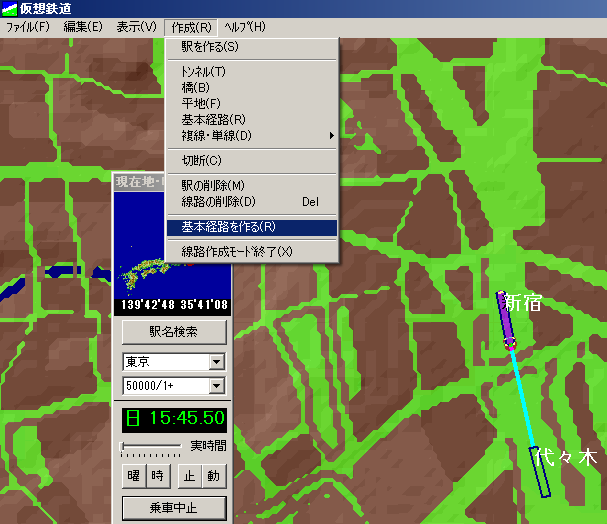This screenshot has width=607, height=524.
Task: Click the 曜 day-of-week button
Action: pos(133,475)
